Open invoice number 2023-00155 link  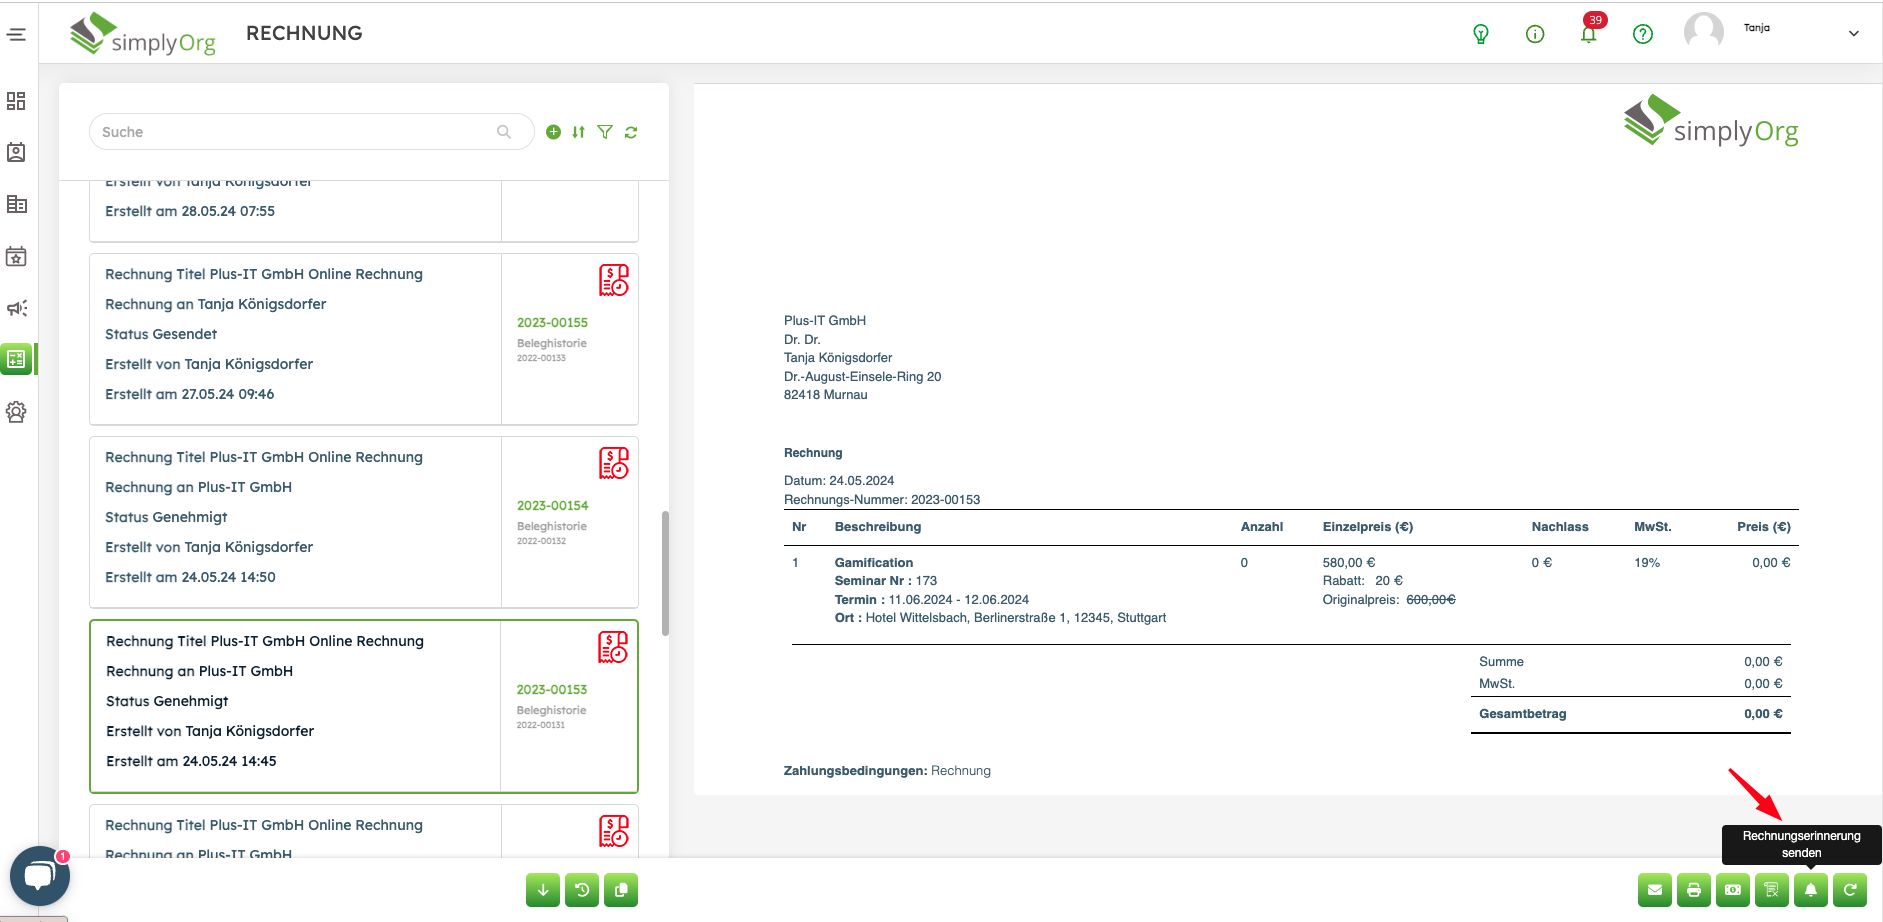[x=552, y=323]
